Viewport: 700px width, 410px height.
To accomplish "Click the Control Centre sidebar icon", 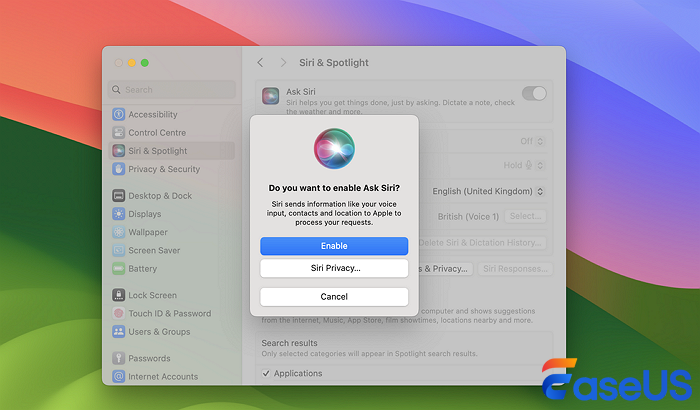I will tap(118, 133).
